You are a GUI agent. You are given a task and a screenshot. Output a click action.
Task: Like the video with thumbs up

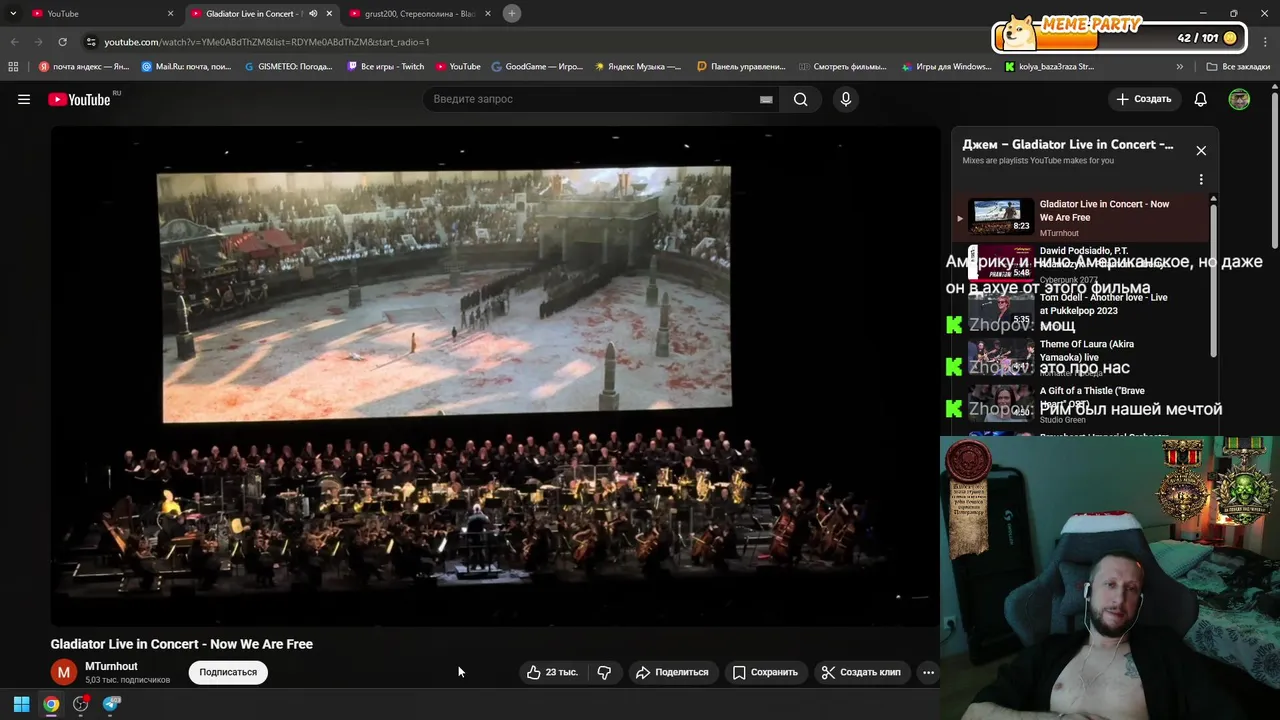(552, 672)
